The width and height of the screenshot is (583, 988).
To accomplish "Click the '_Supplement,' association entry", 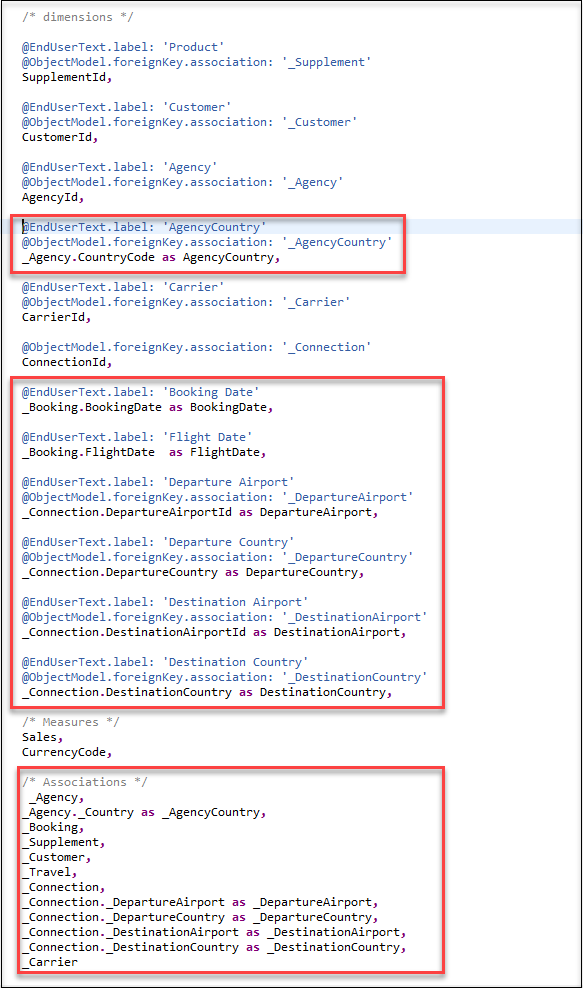I will tap(64, 842).
